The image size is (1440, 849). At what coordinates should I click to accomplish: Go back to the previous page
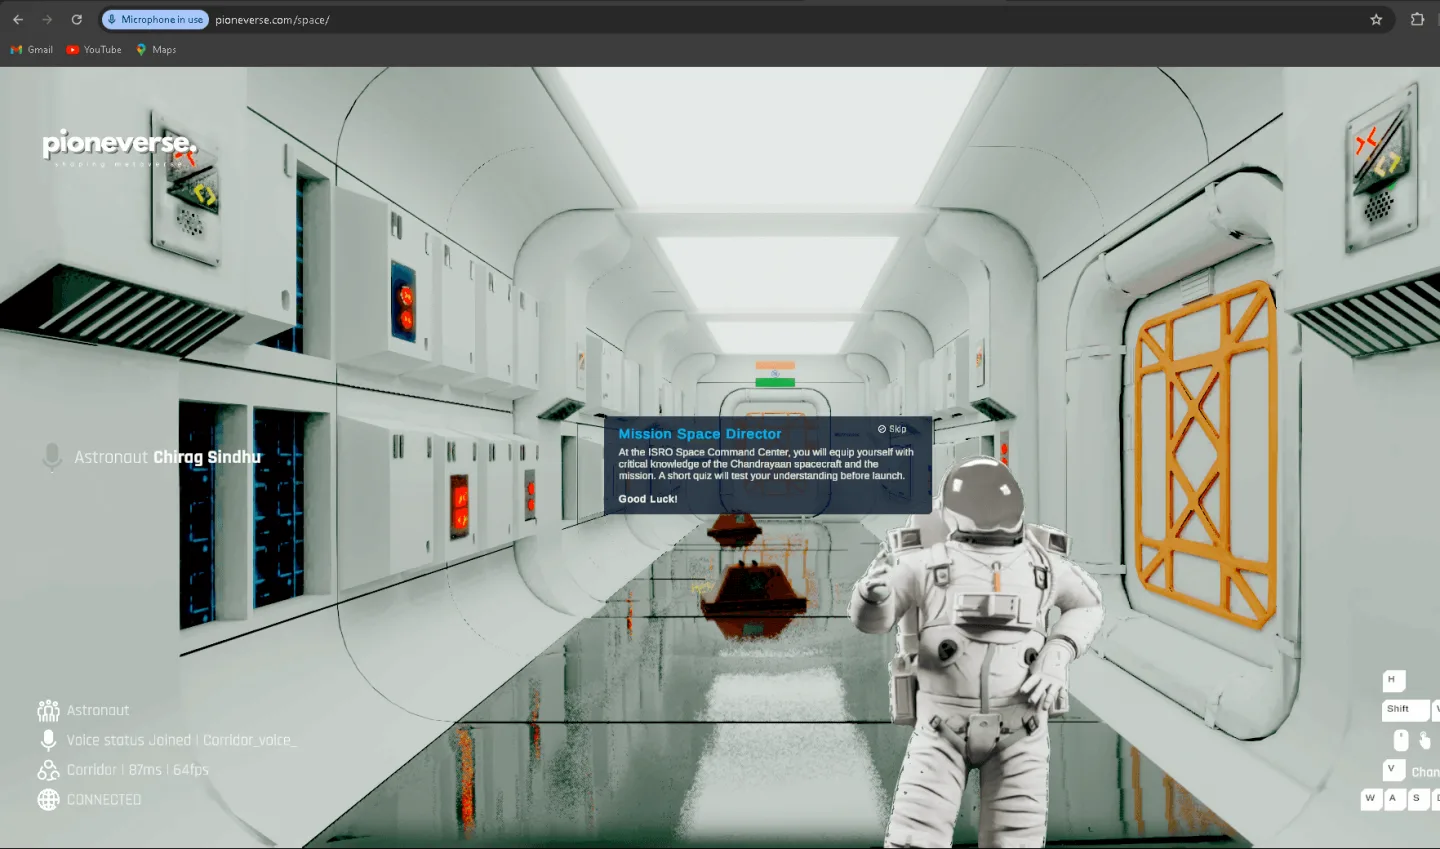click(x=18, y=19)
